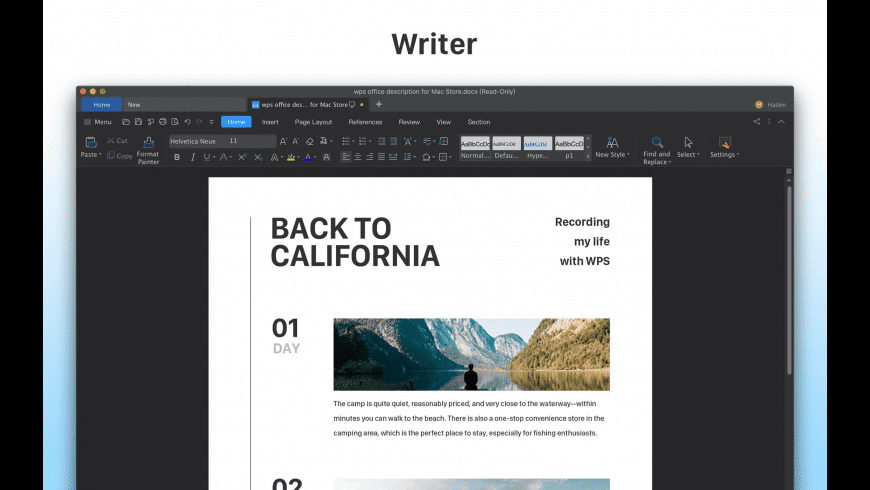Image resolution: width=870 pixels, height=490 pixels.
Task: Click the Redo arrow
Action: tap(199, 122)
